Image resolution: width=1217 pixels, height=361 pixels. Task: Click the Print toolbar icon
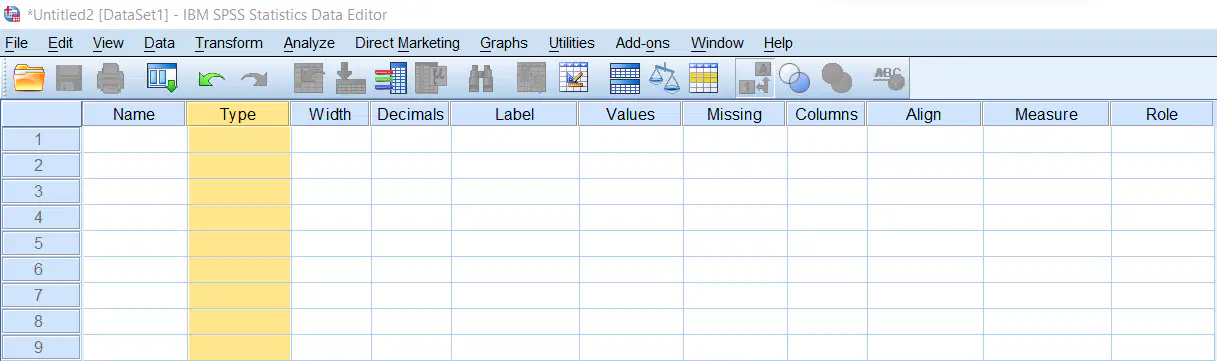click(111, 77)
